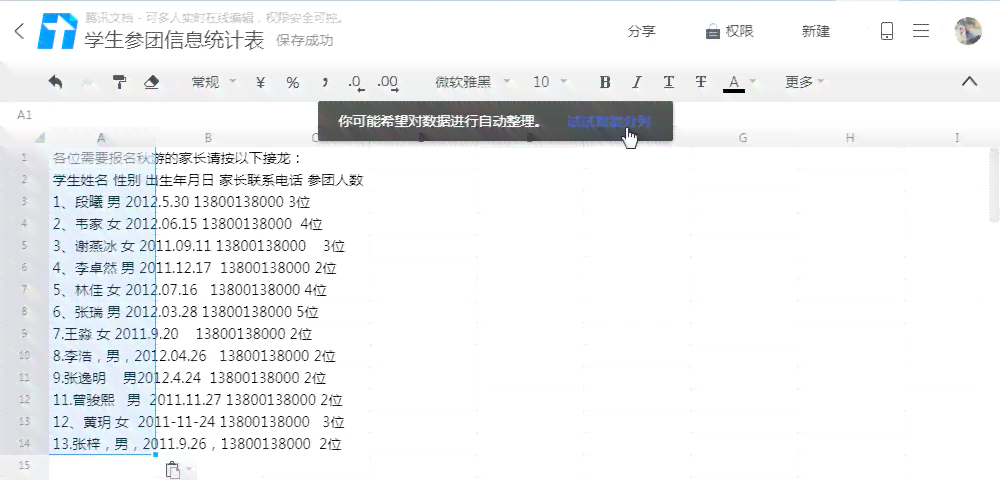Click the row 13.张梓，男

click(197, 444)
